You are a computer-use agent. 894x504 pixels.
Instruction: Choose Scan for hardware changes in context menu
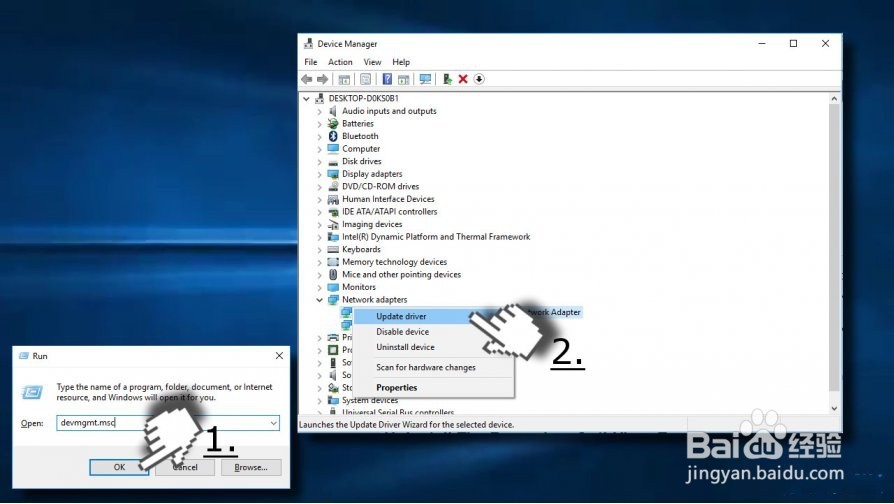coord(433,368)
